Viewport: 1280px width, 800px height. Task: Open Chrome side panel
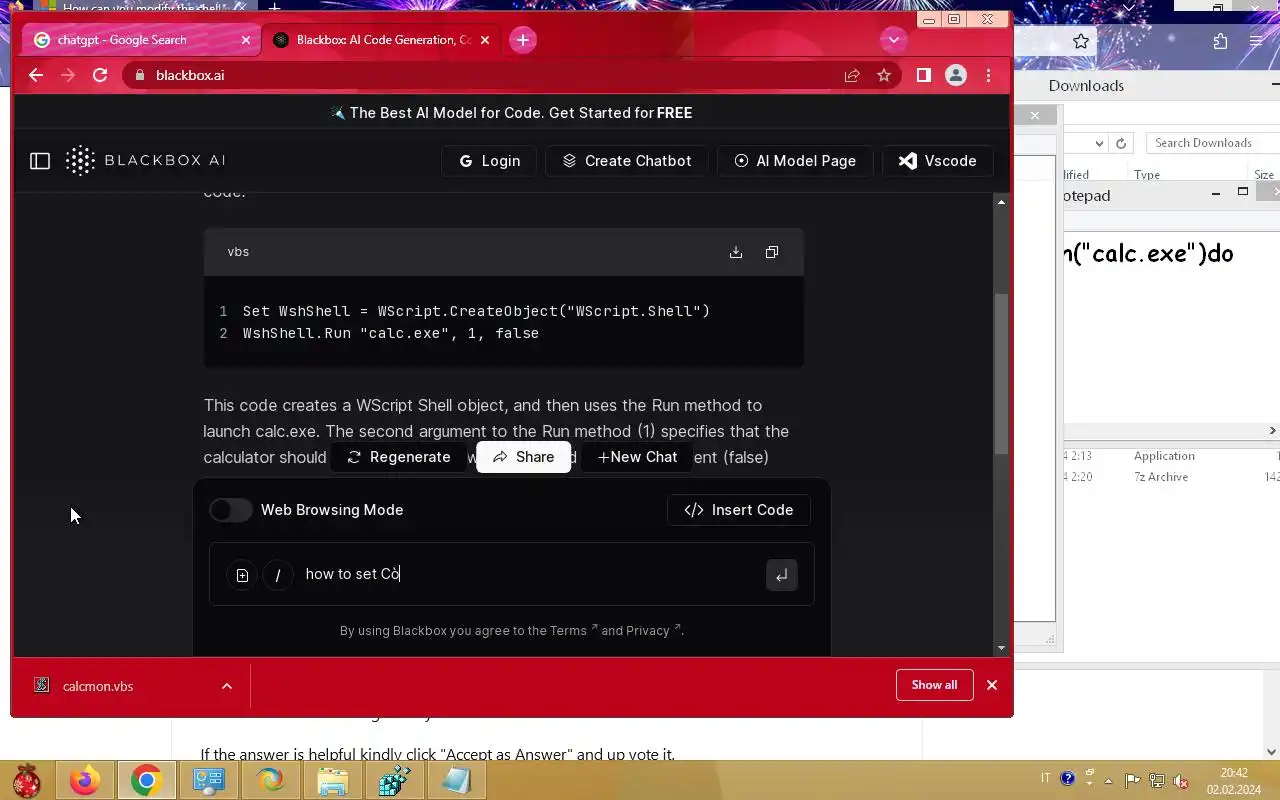pyautogui.click(x=924, y=75)
